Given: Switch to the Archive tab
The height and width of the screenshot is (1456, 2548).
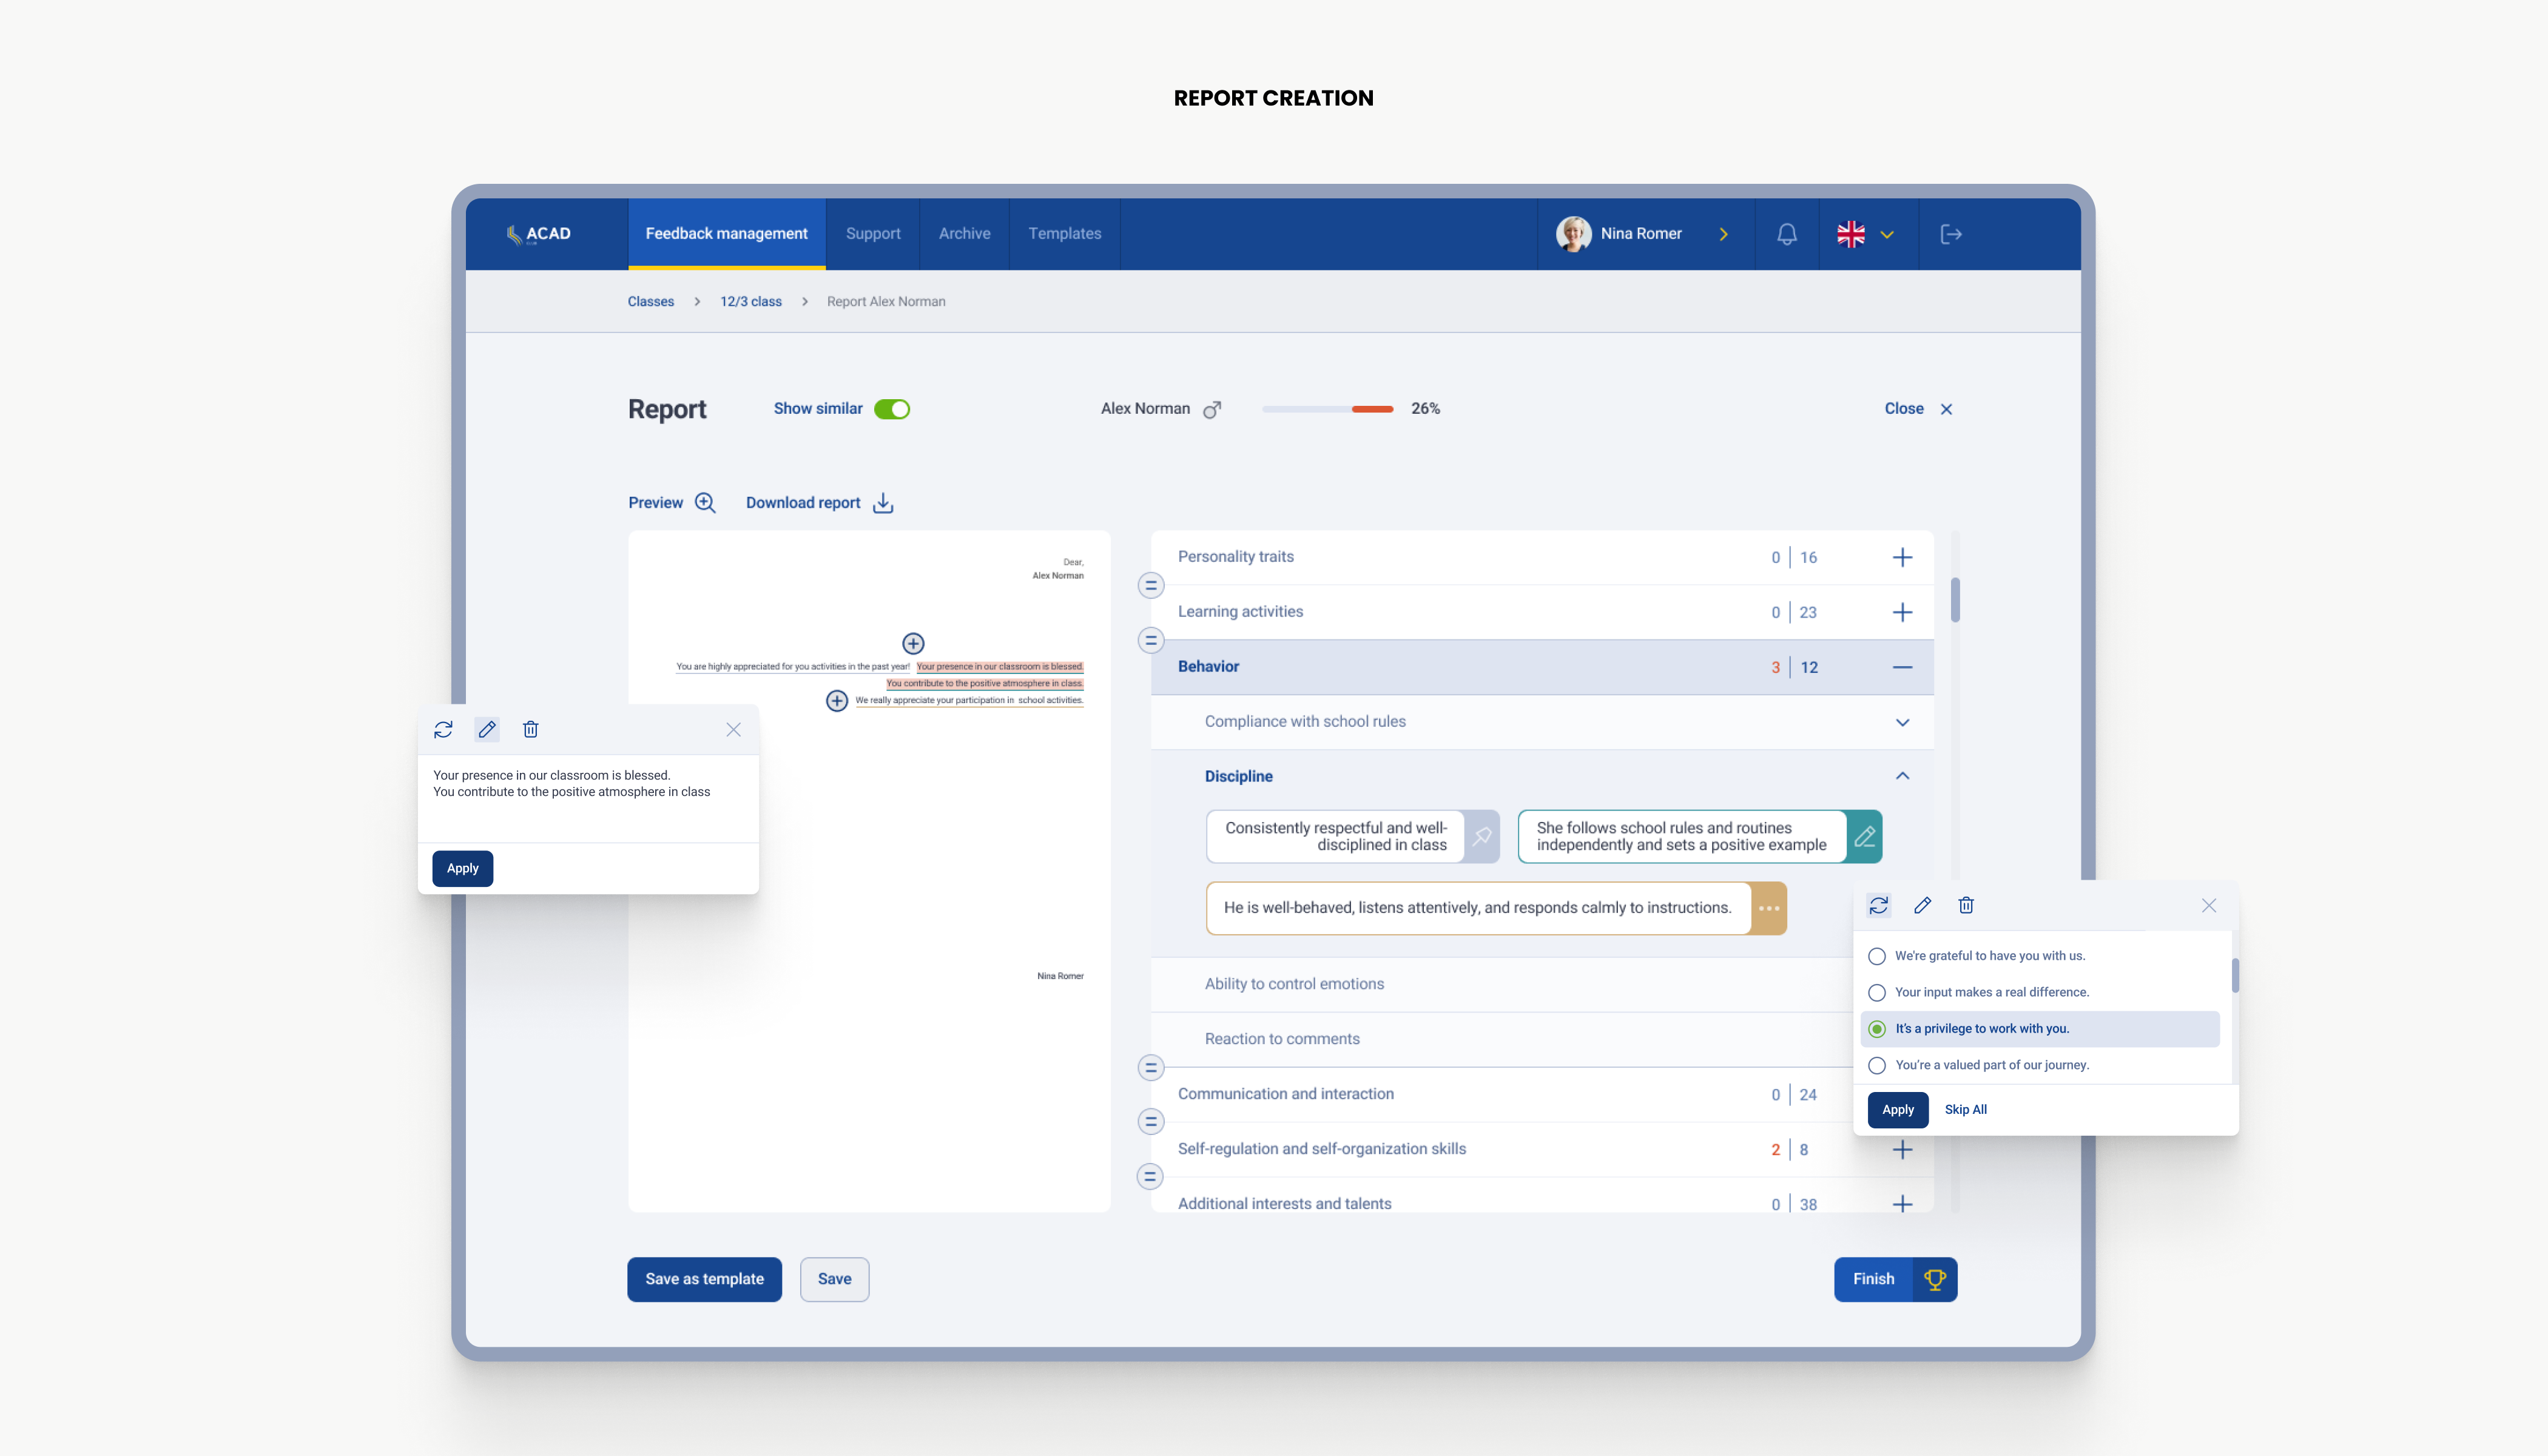Looking at the screenshot, I should 964,234.
